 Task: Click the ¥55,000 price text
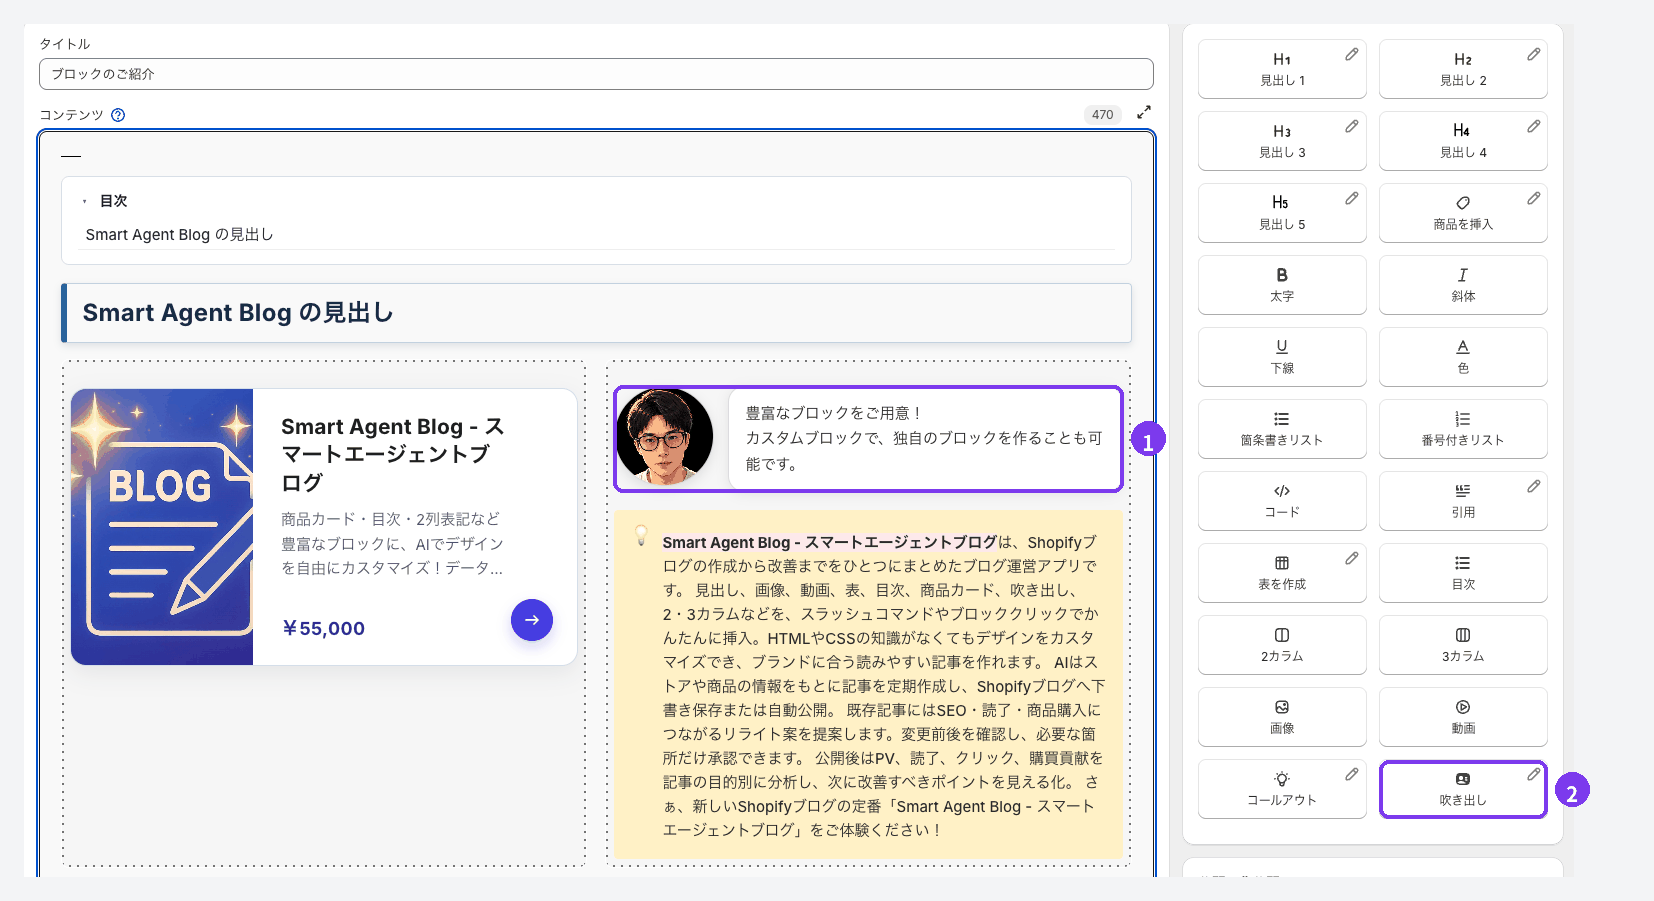tap(323, 628)
